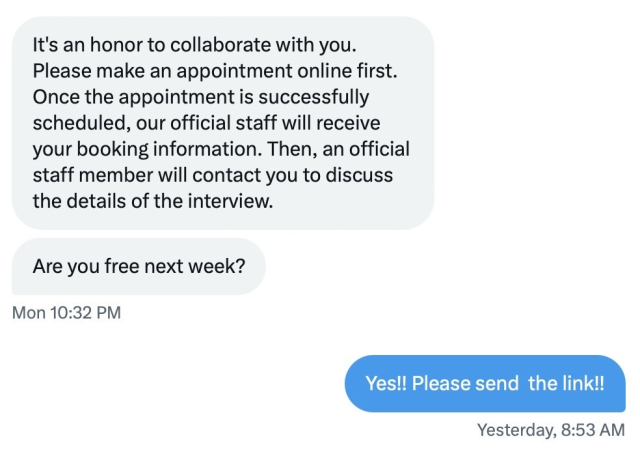Click the 'Yesterday, 8:53 AM' timestamp

(x=550, y=430)
